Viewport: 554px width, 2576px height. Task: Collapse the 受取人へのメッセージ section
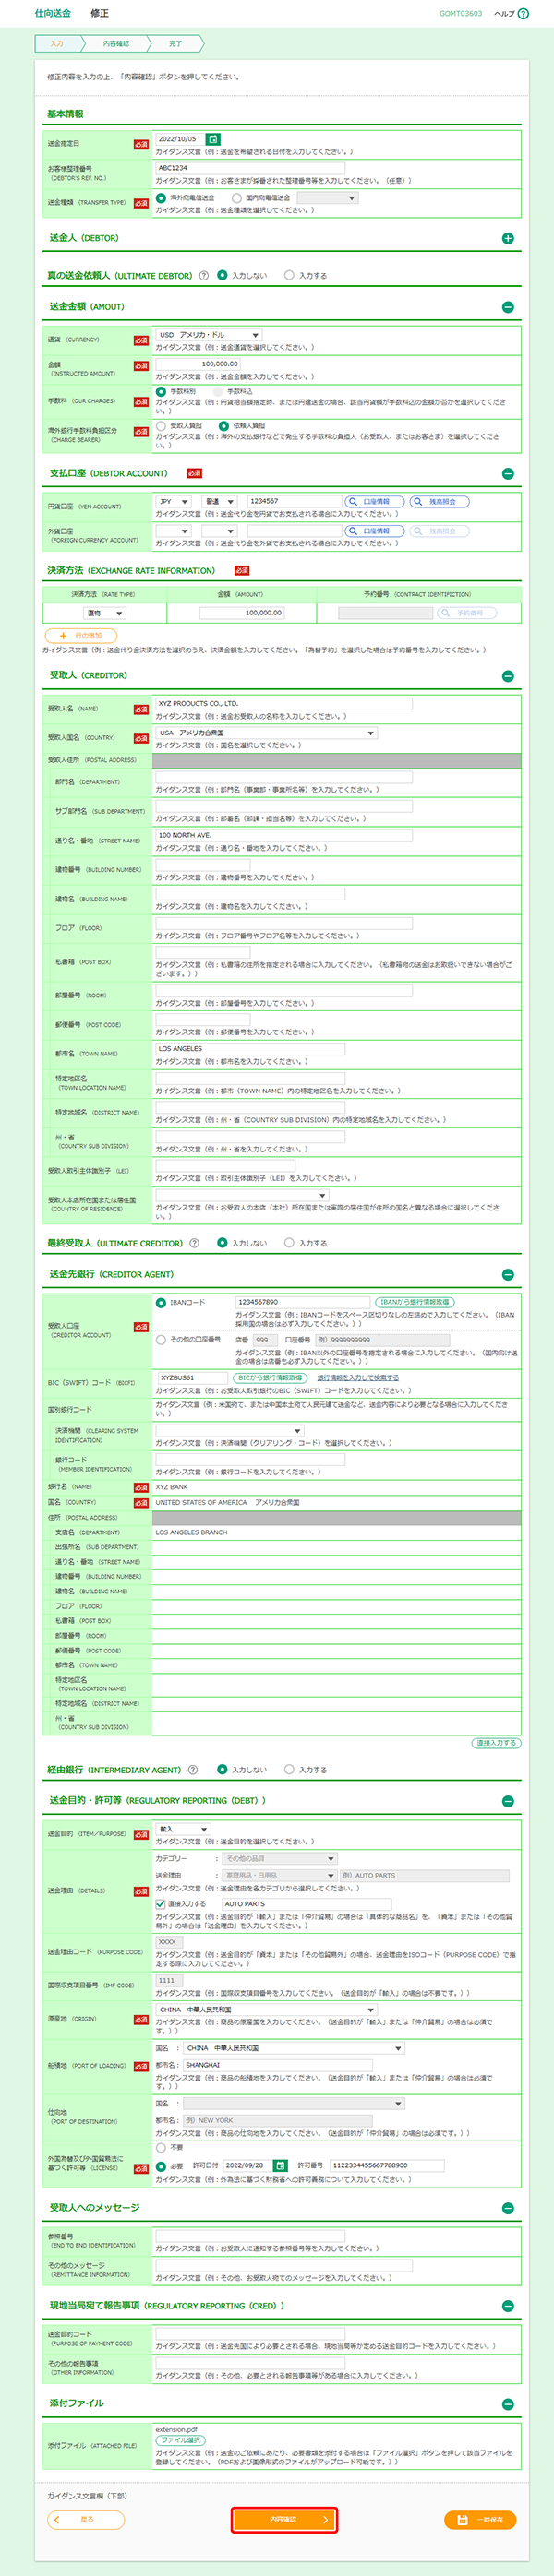click(508, 2208)
